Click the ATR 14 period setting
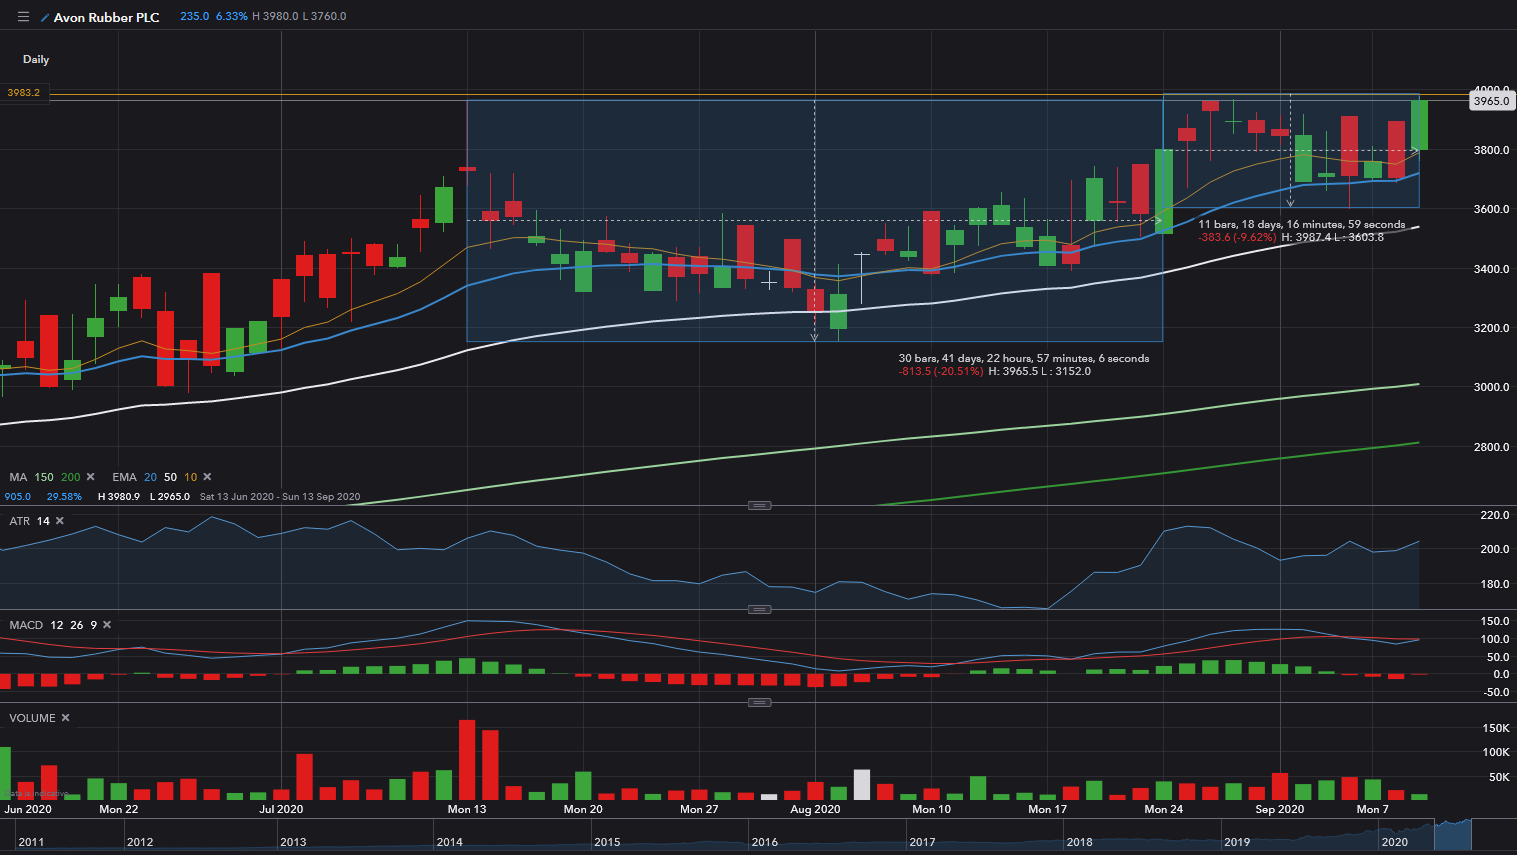 [43, 521]
